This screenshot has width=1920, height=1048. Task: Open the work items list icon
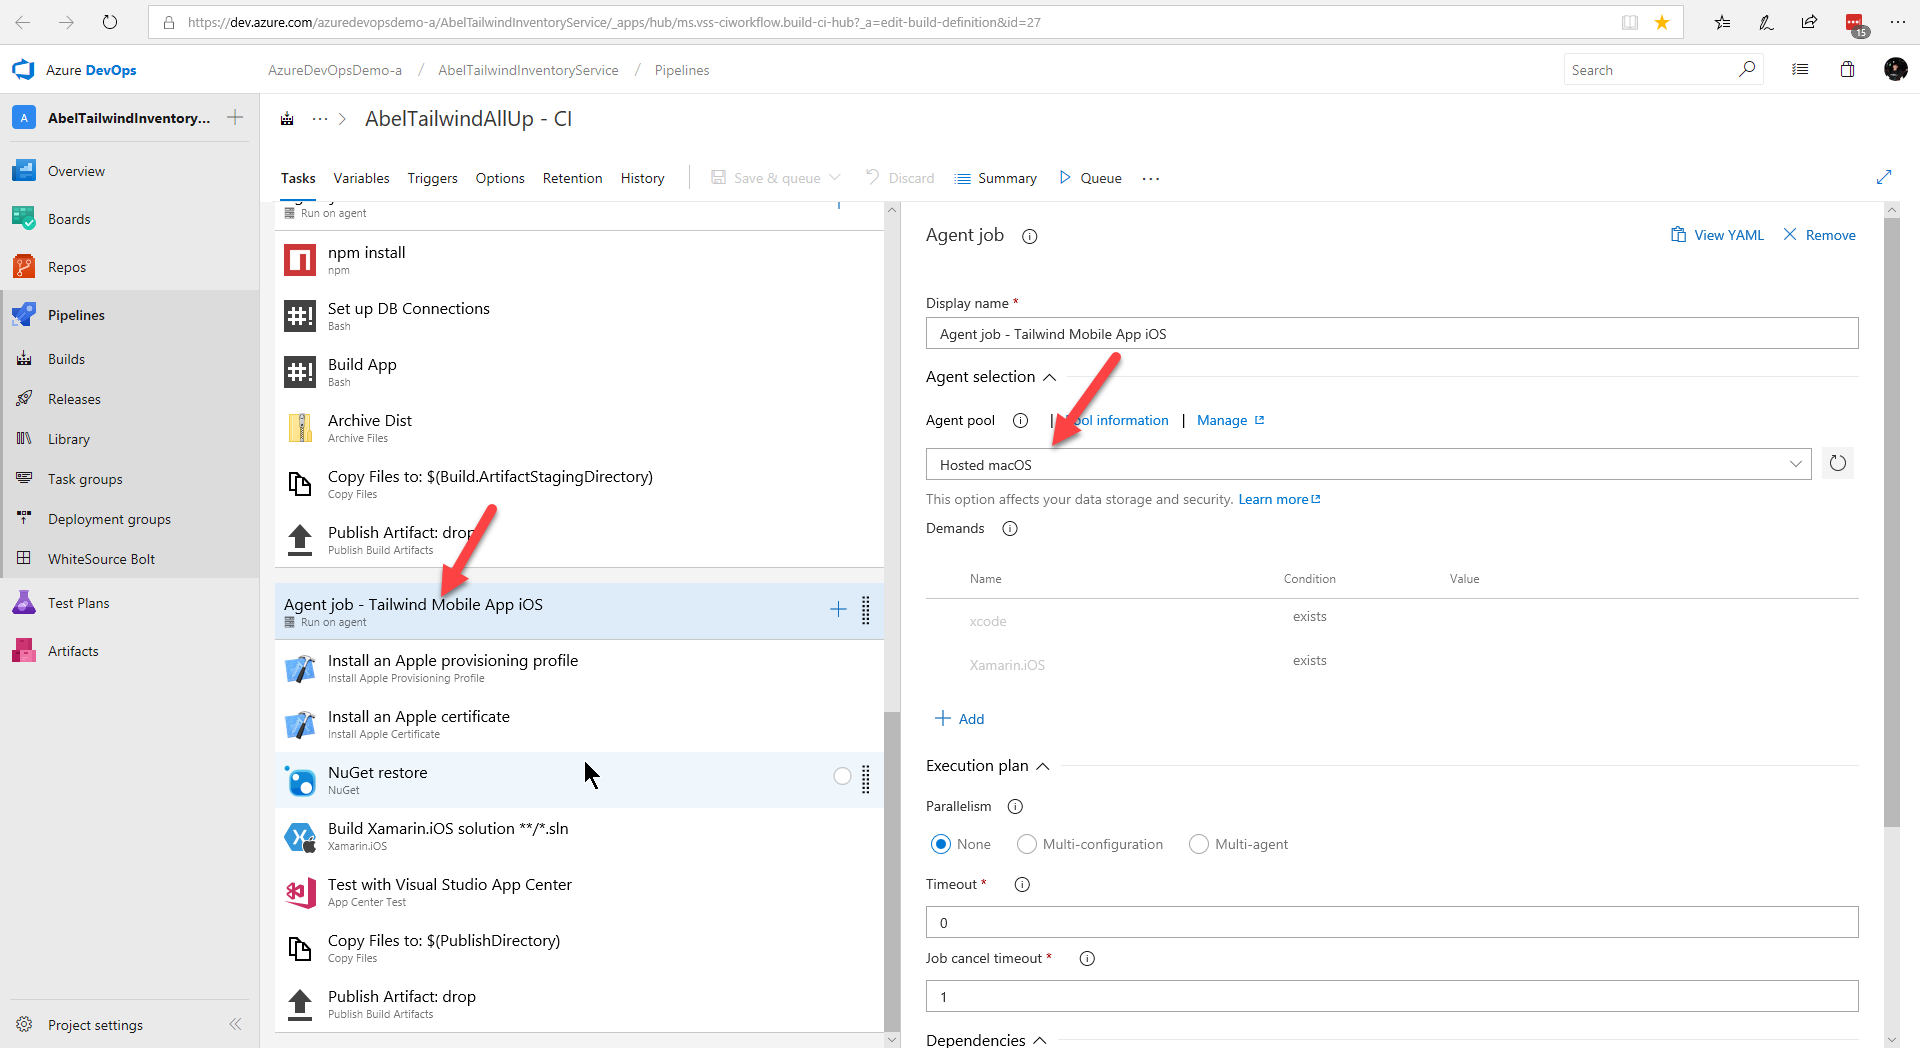1800,69
